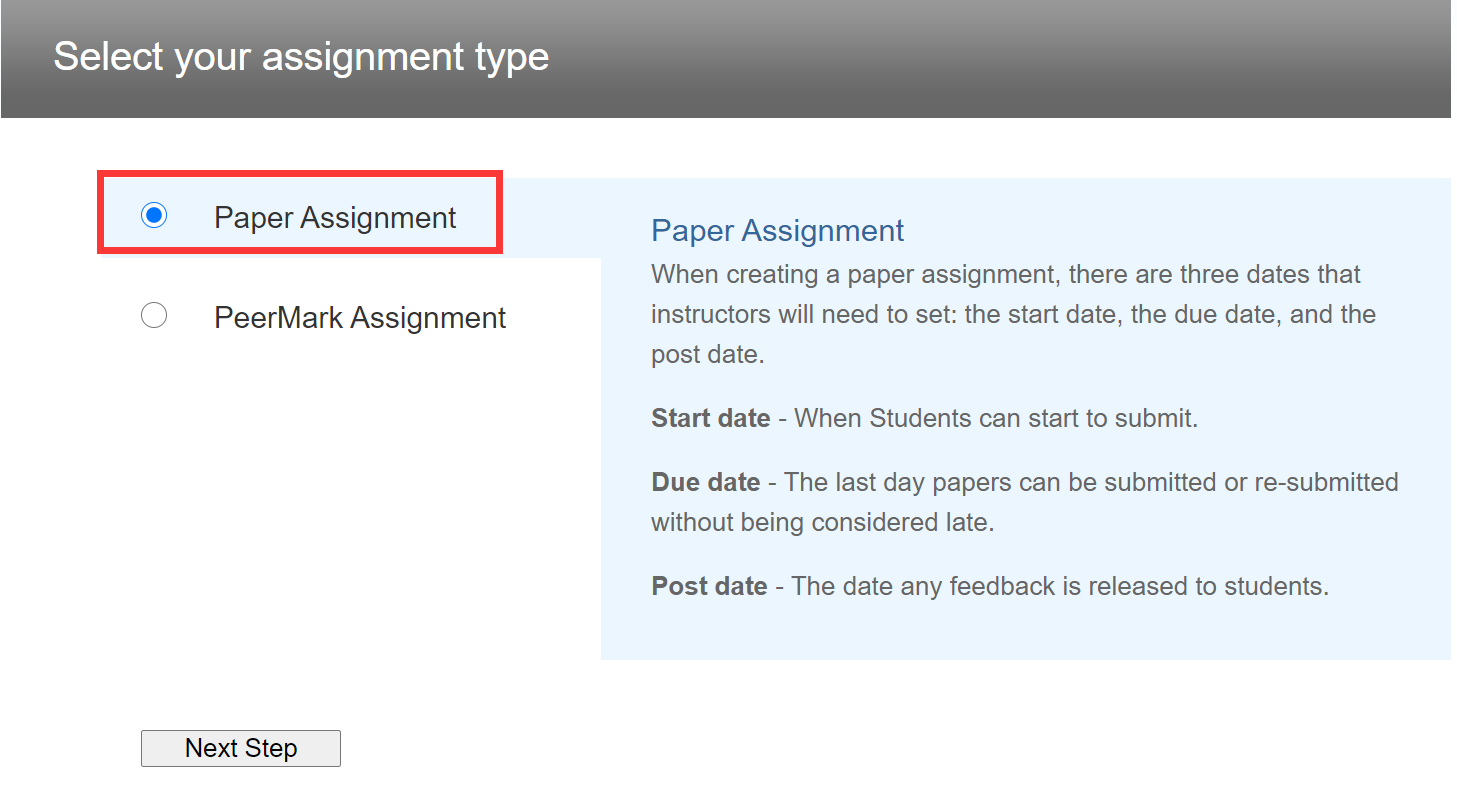Click the blue 'Paper Assignment' description heading
This screenshot has width=1457, height=796.
point(777,231)
